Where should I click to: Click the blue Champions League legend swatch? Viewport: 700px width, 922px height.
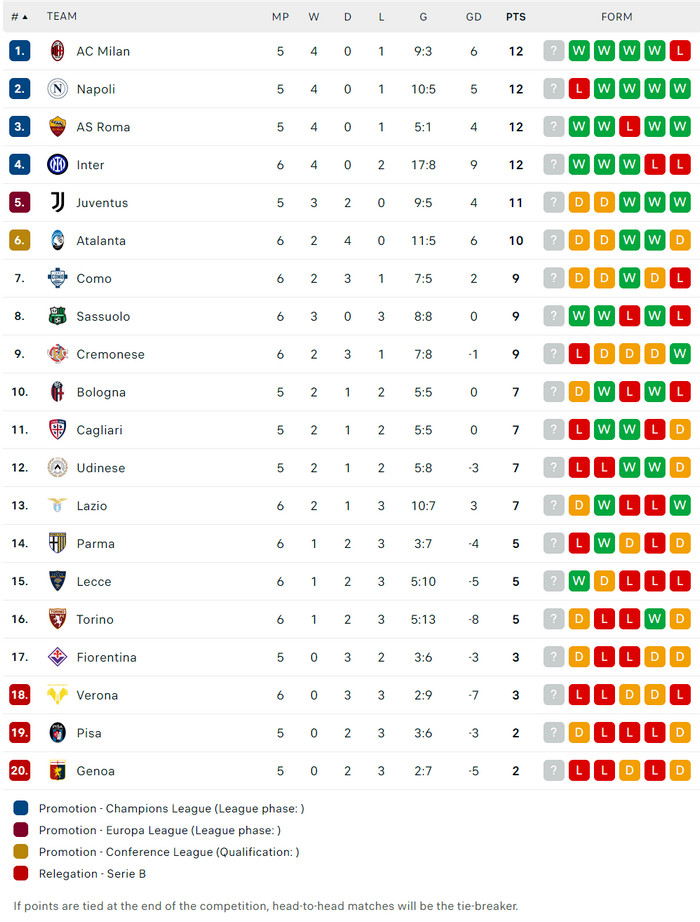pos(22,808)
